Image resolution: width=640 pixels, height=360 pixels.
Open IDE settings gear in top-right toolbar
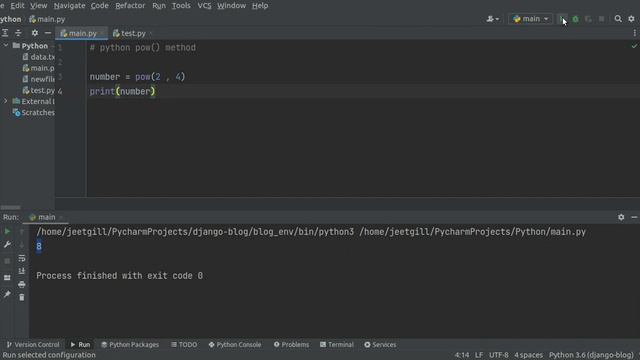tap(631, 19)
